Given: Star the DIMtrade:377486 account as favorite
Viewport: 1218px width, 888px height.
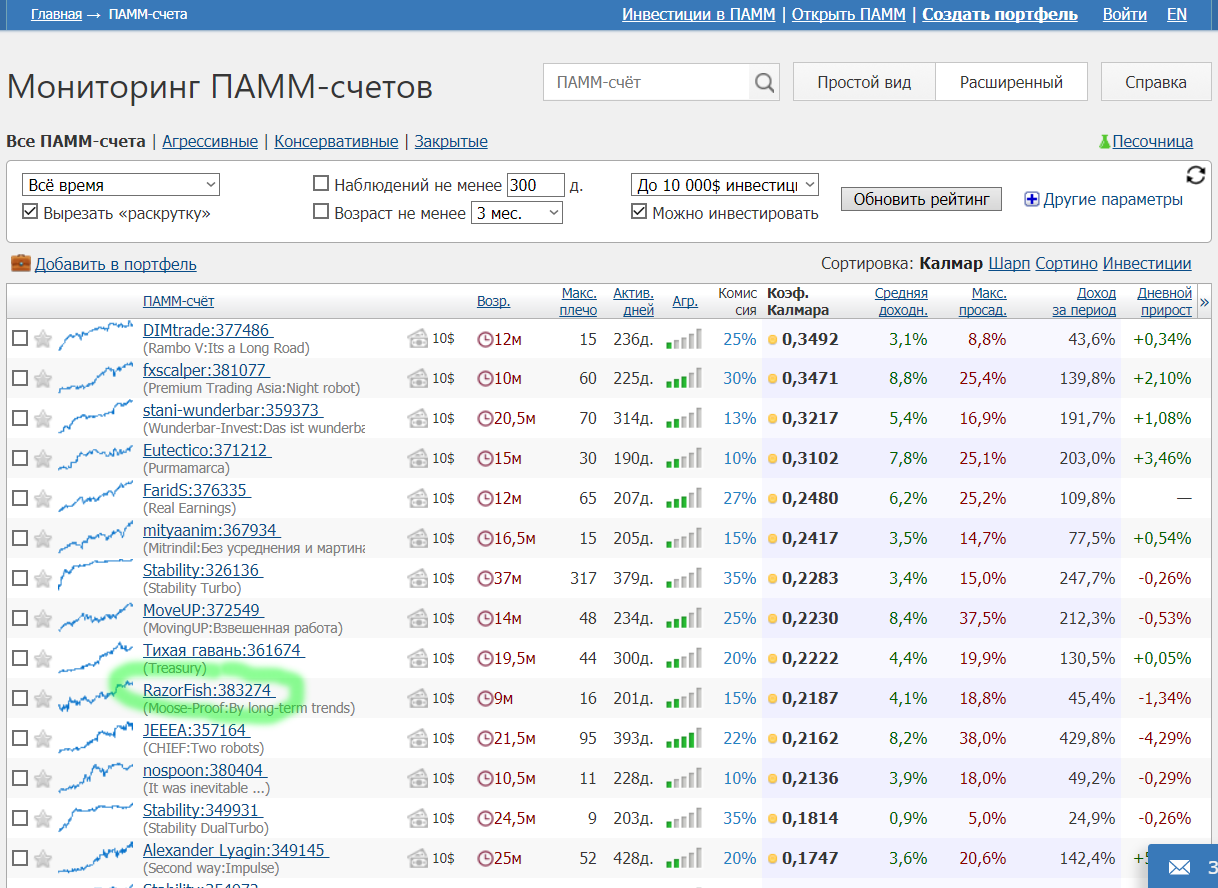Looking at the screenshot, I should tap(43, 339).
